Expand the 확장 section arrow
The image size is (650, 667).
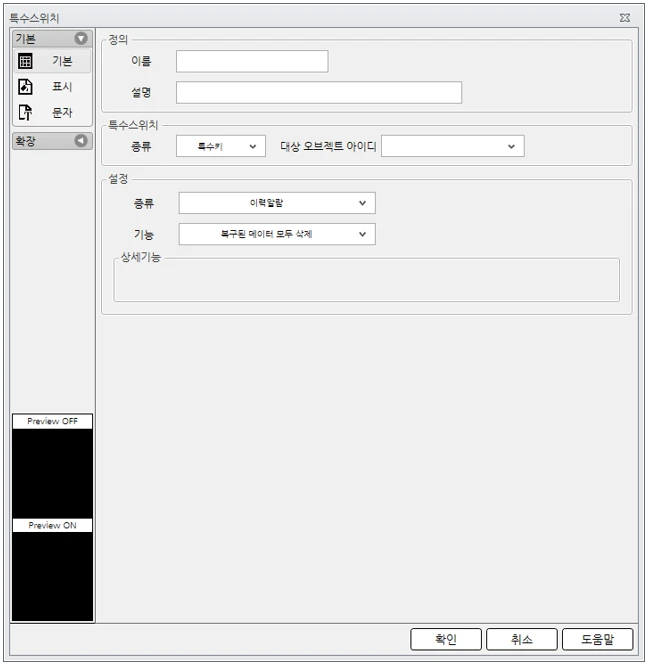pos(81,141)
